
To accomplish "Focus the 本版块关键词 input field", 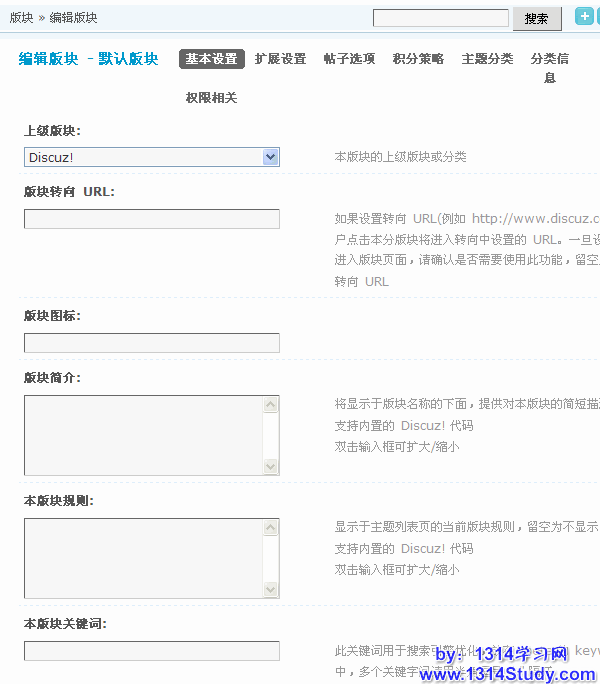I will pos(151,651).
